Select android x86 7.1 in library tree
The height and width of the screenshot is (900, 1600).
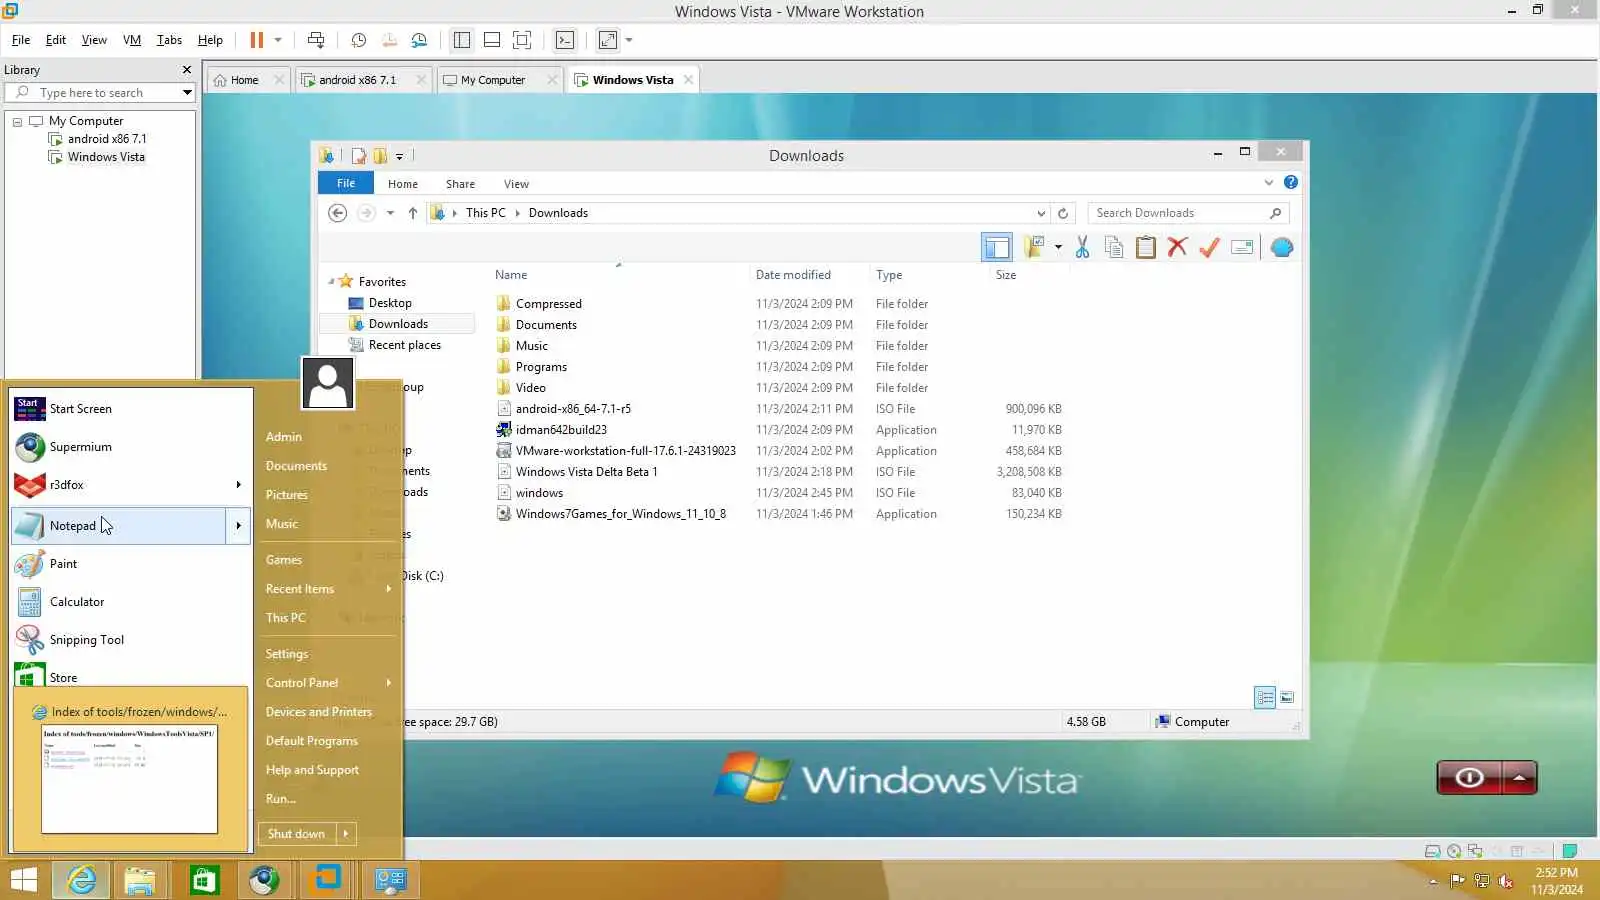coord(107,139)
